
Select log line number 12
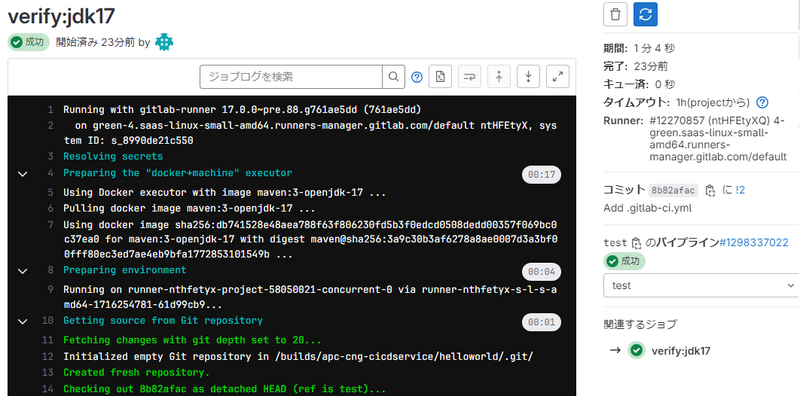coord(47,356)
